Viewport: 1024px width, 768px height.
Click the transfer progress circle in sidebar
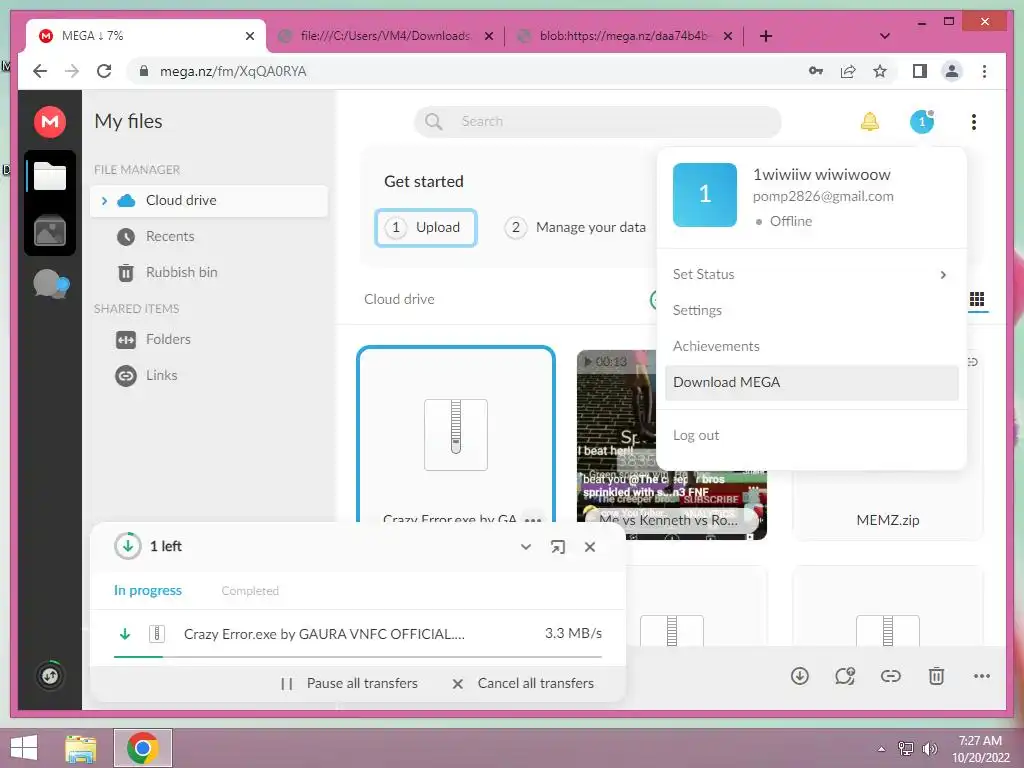pos(50,675)
